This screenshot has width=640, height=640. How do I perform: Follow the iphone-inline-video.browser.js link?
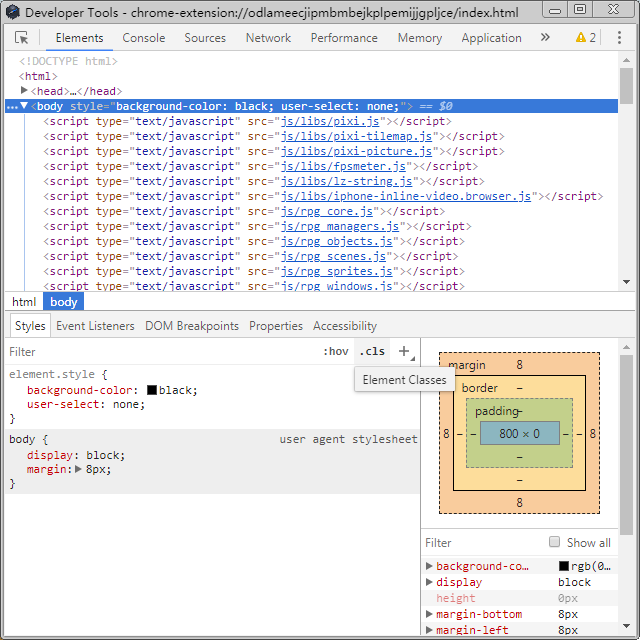point(406,196)
